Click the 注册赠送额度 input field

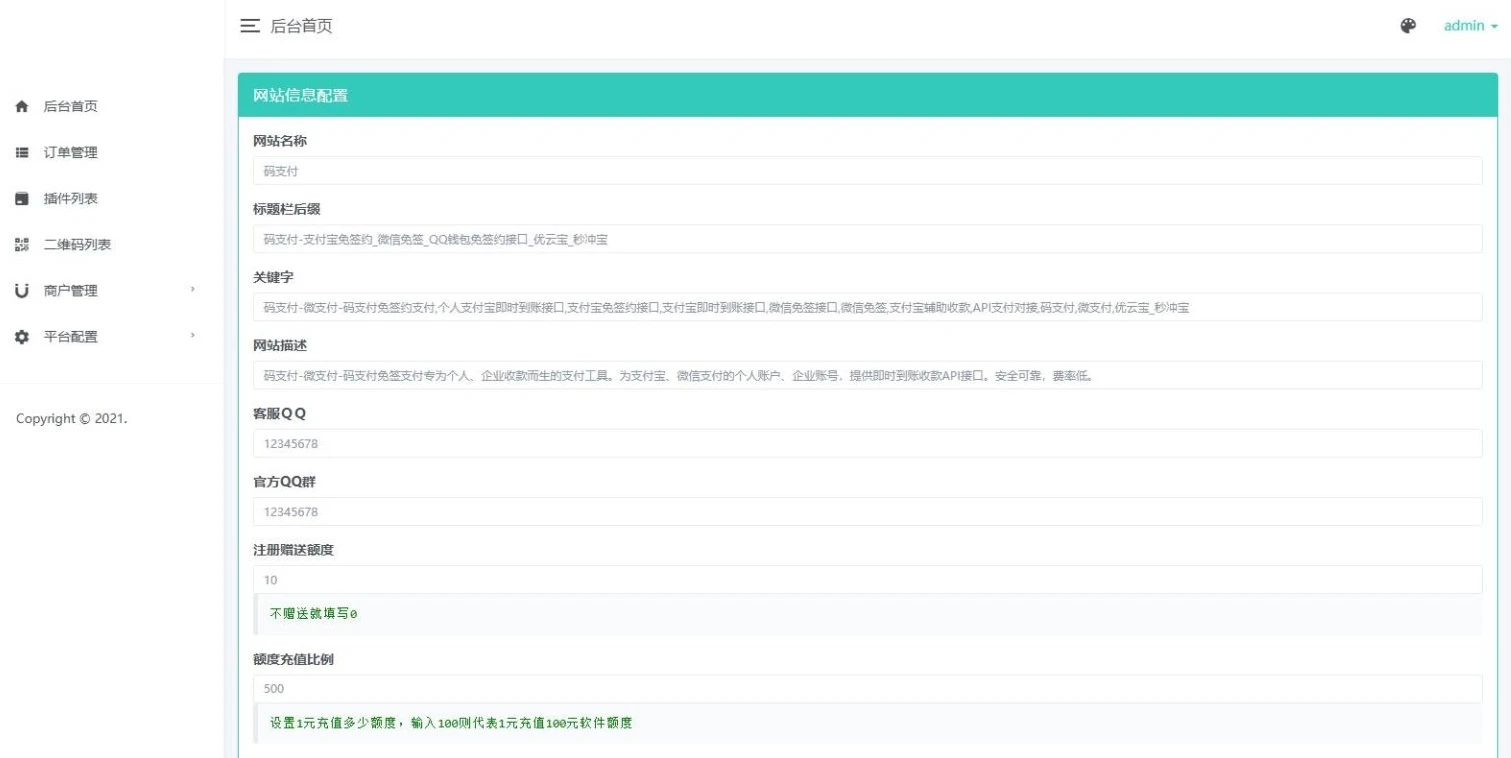867,579
